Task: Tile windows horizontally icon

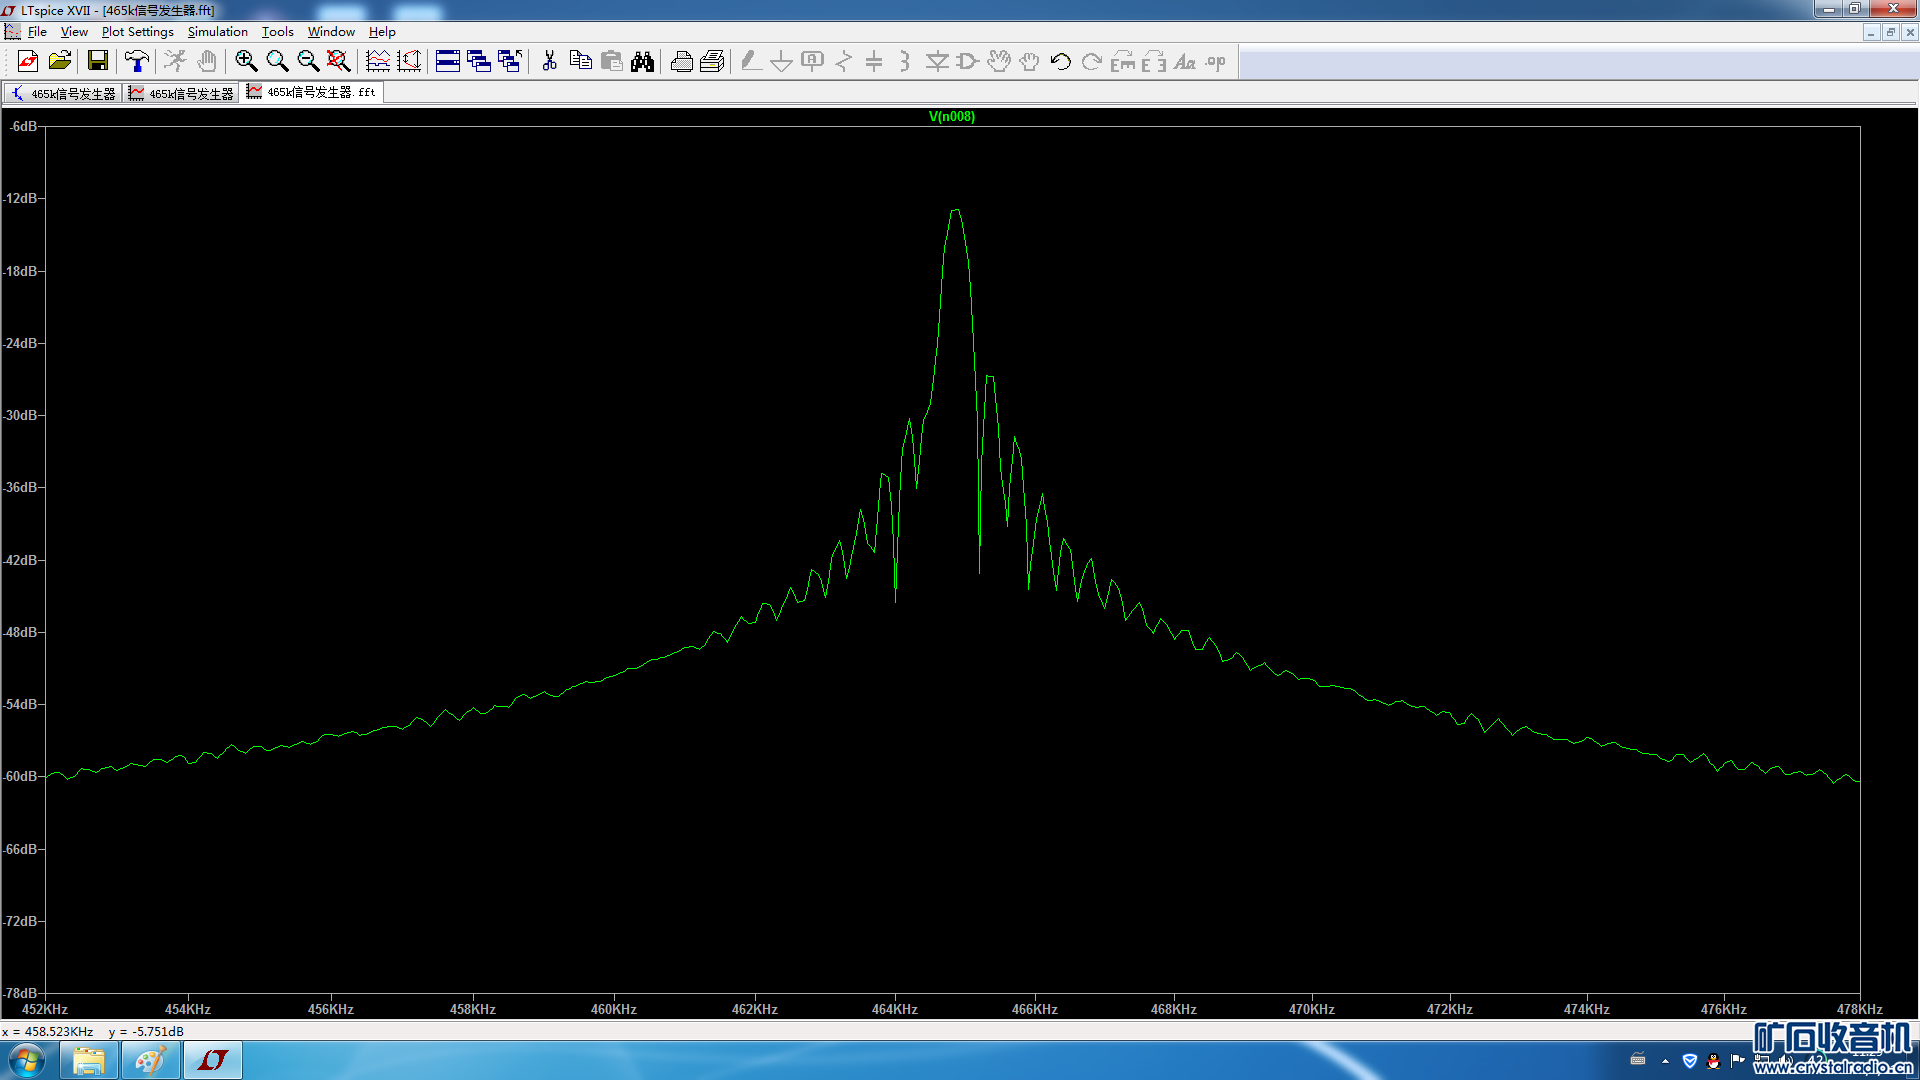Action: point(448,62)
